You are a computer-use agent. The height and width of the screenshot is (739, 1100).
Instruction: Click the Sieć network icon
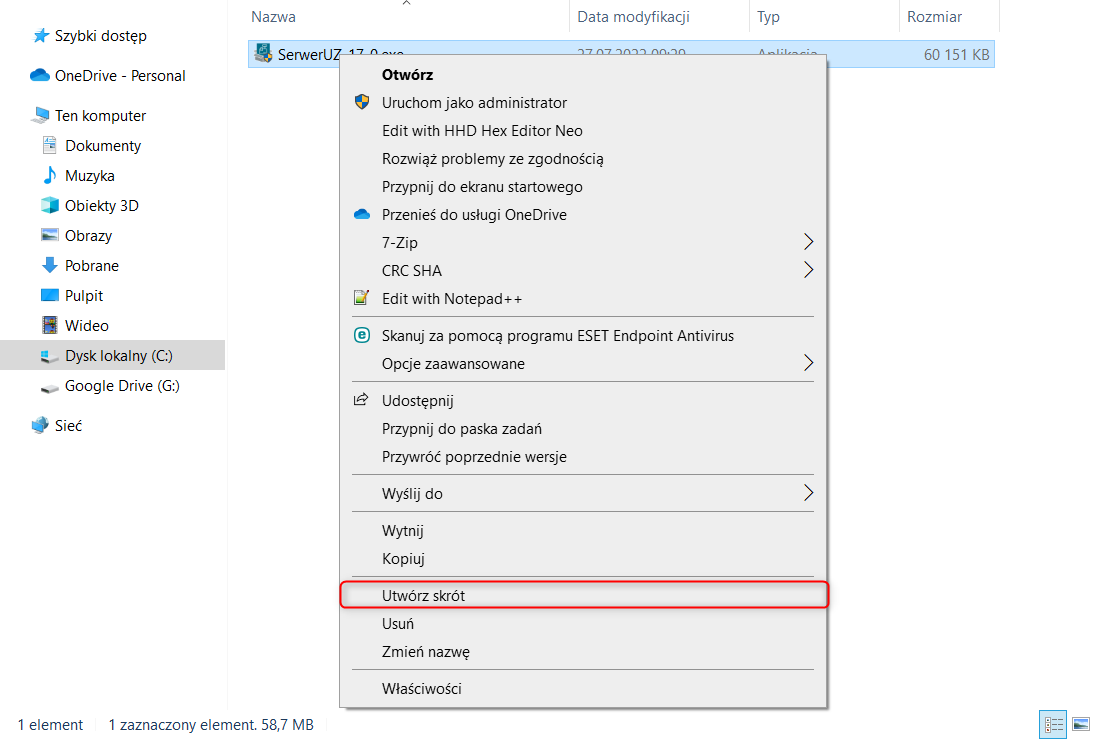[40, 426]
